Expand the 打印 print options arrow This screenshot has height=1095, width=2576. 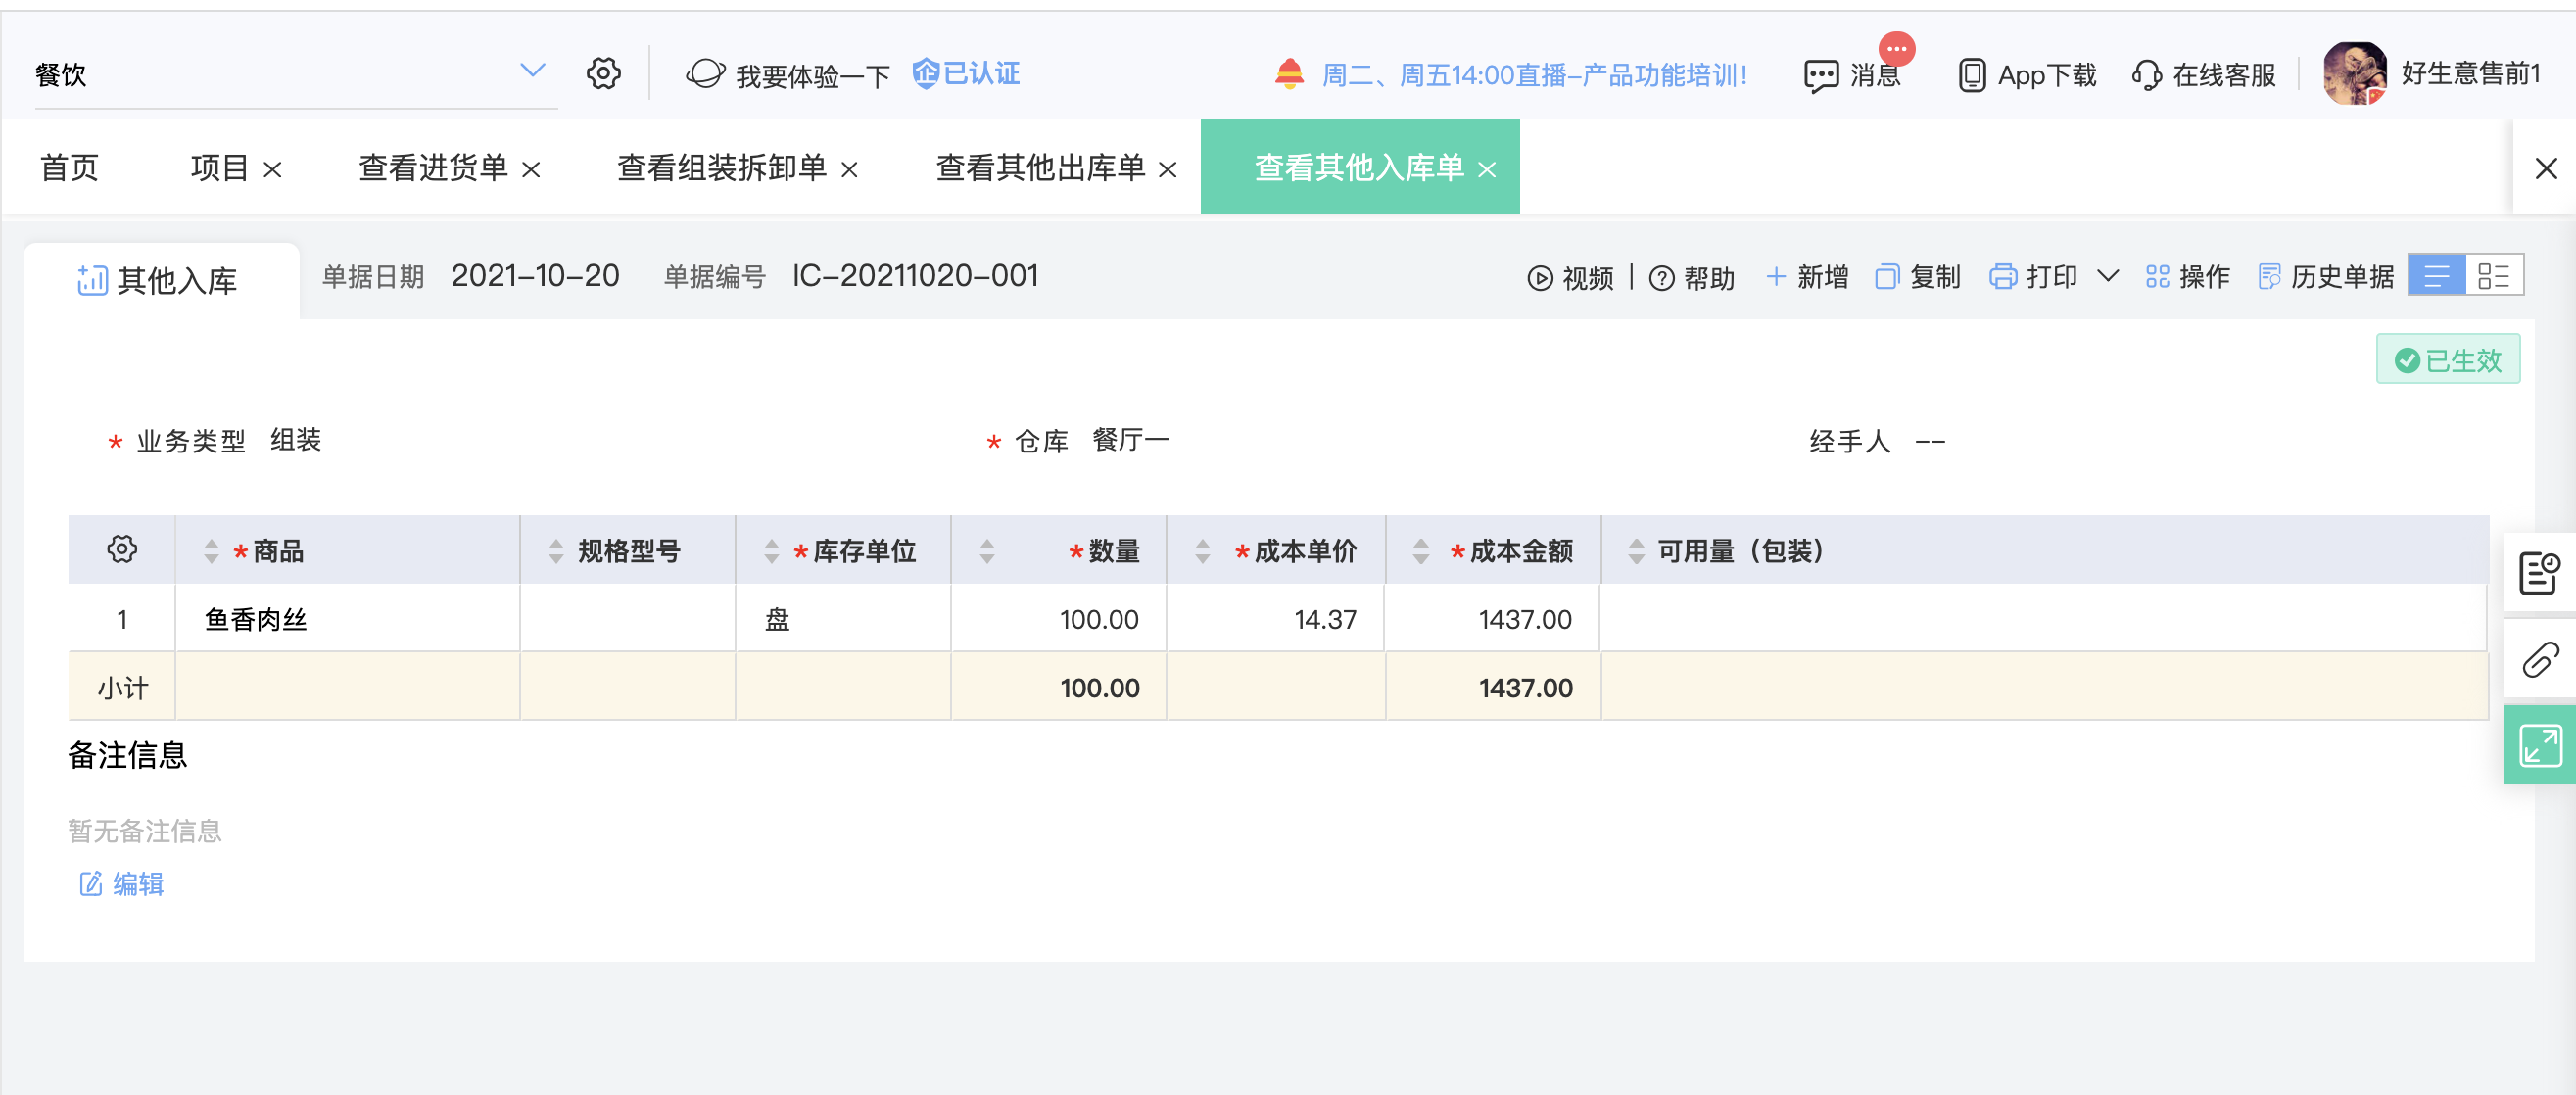(x=2107, y=276)
